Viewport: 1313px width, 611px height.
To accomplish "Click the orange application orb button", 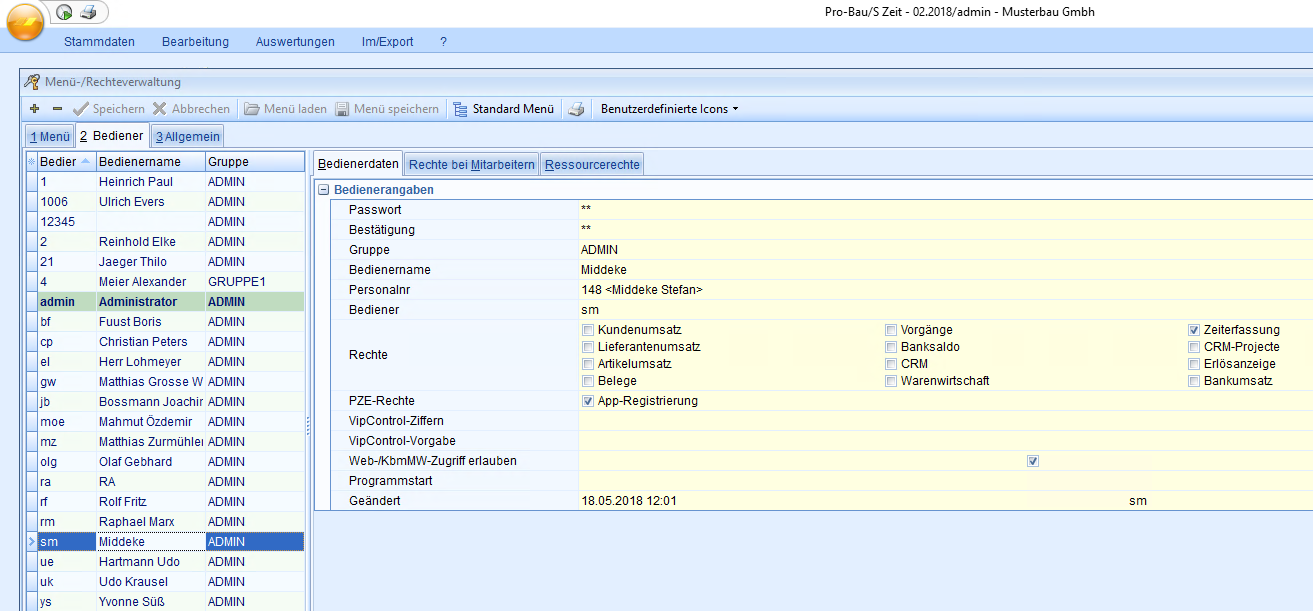I will pyautogui.click(x=25, y=22).
